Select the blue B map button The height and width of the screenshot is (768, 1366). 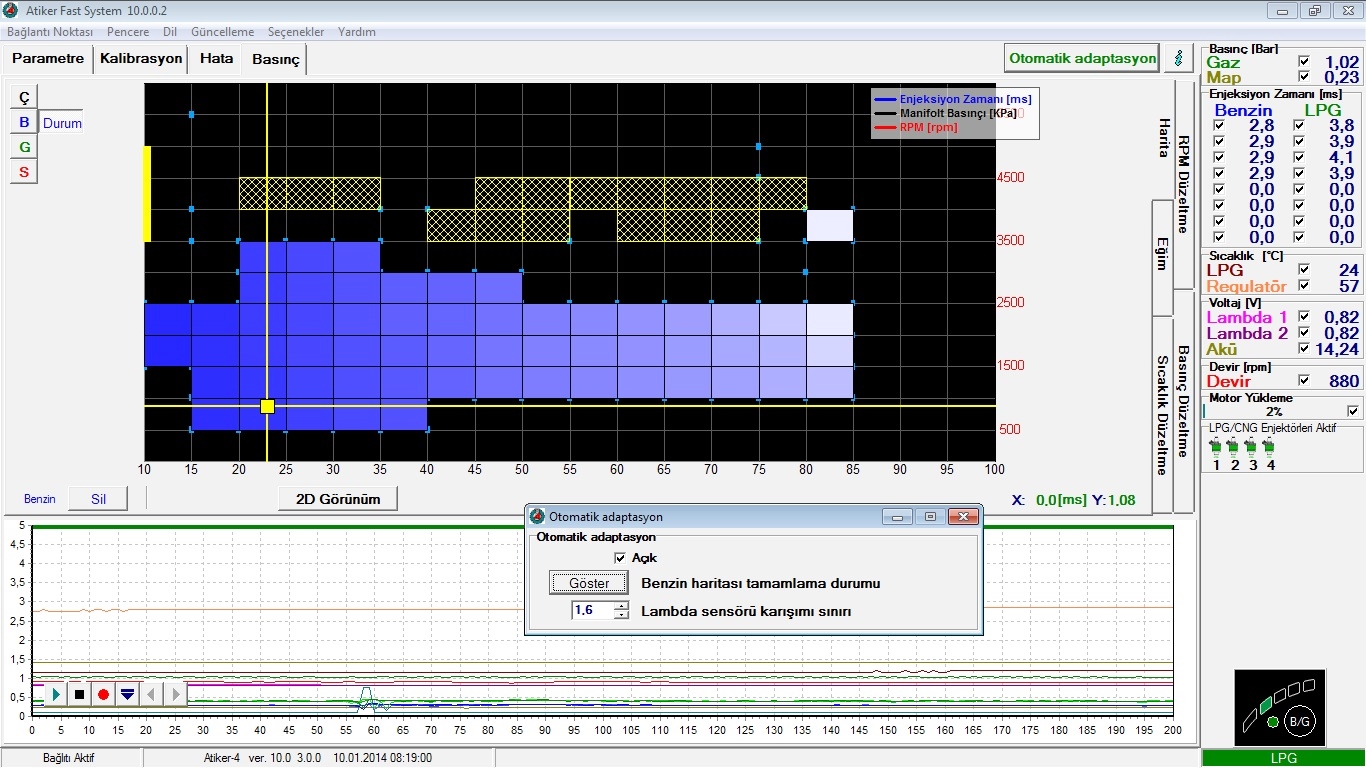pos(25,122)
